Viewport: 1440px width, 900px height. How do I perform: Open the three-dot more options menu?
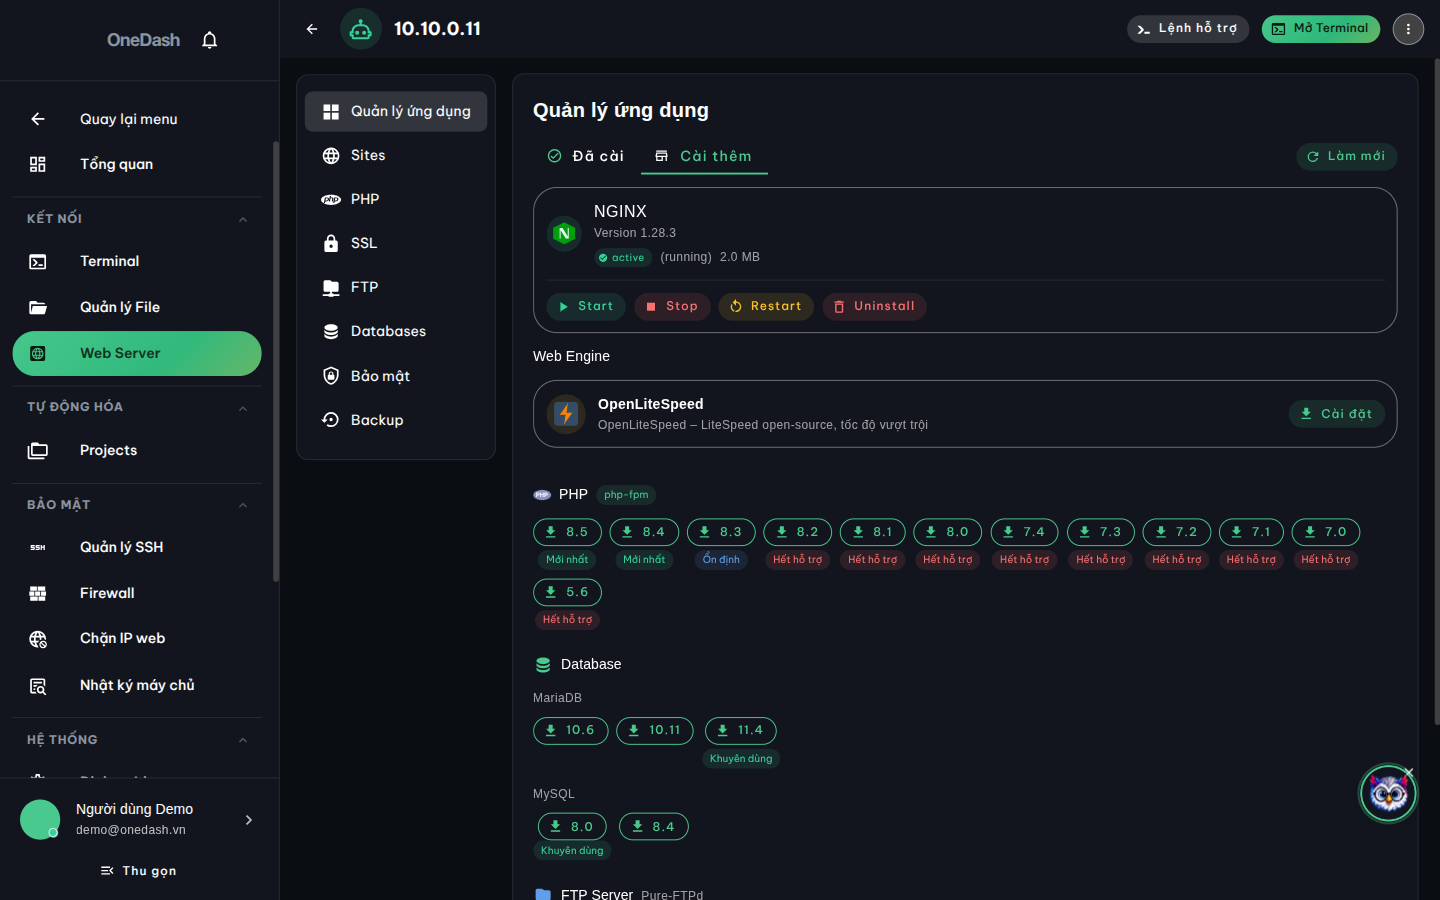1408,29
